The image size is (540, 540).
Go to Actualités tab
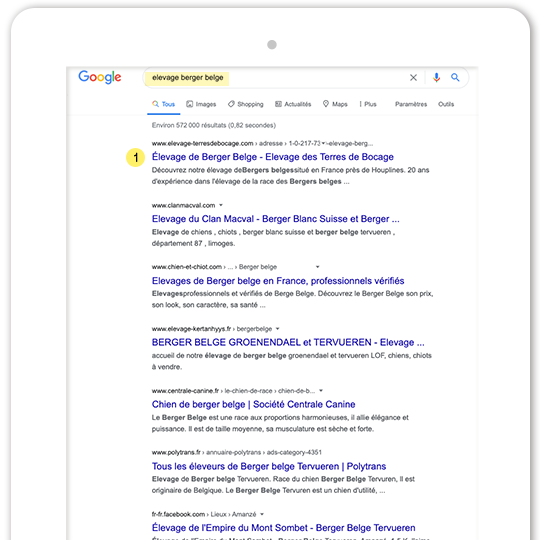click(x=293, y=104)
